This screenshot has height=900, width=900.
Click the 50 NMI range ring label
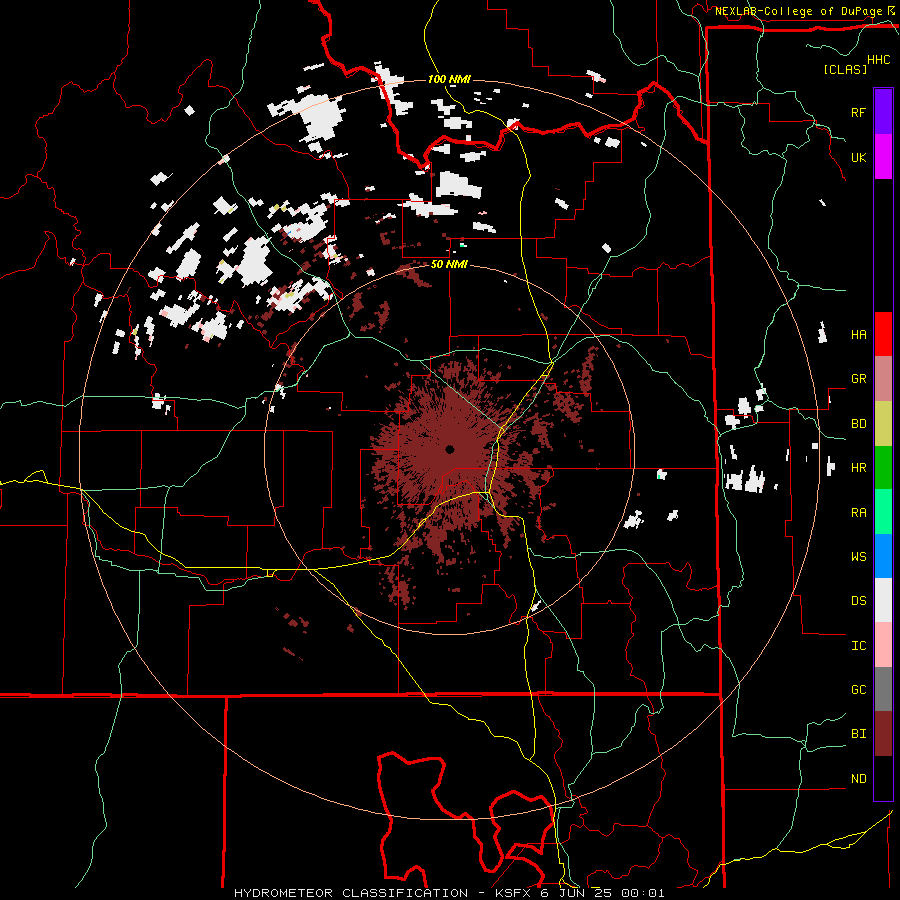[x=449, y=265]
